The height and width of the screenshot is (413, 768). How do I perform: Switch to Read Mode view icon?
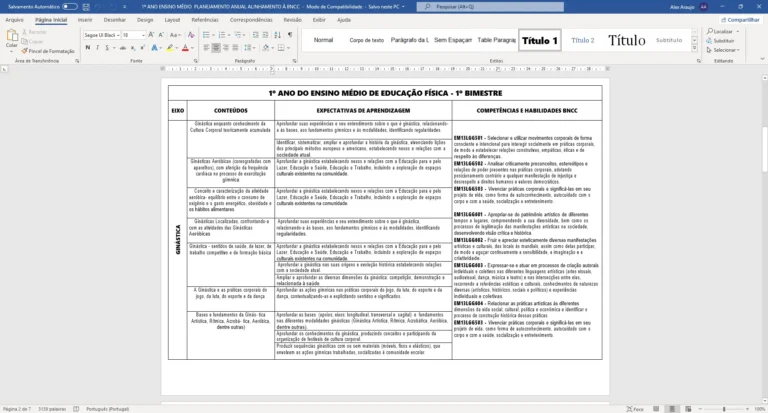click(x=656, y=409)
